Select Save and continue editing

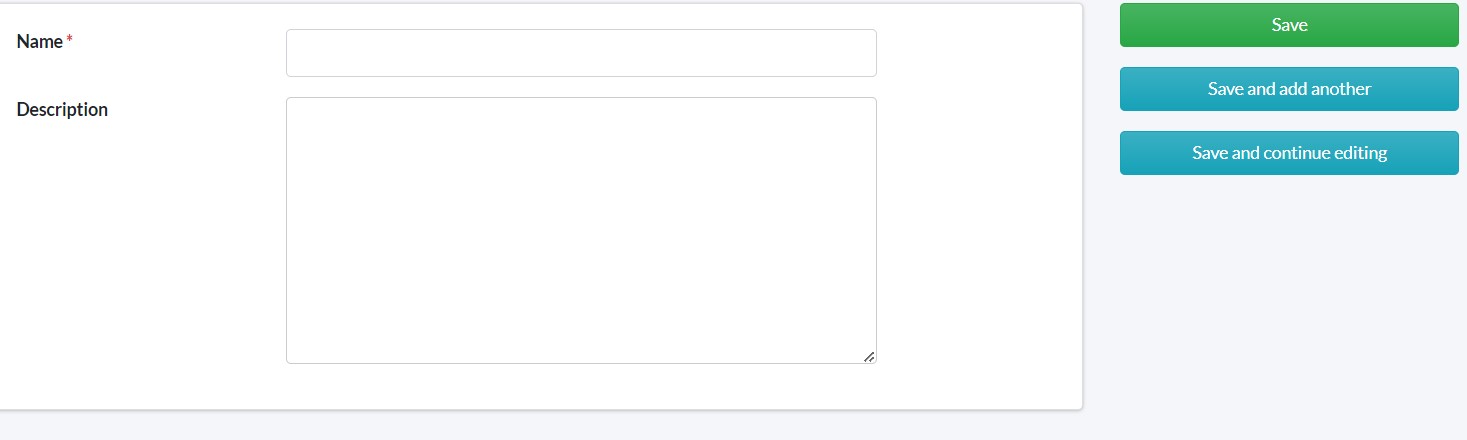1289,153
